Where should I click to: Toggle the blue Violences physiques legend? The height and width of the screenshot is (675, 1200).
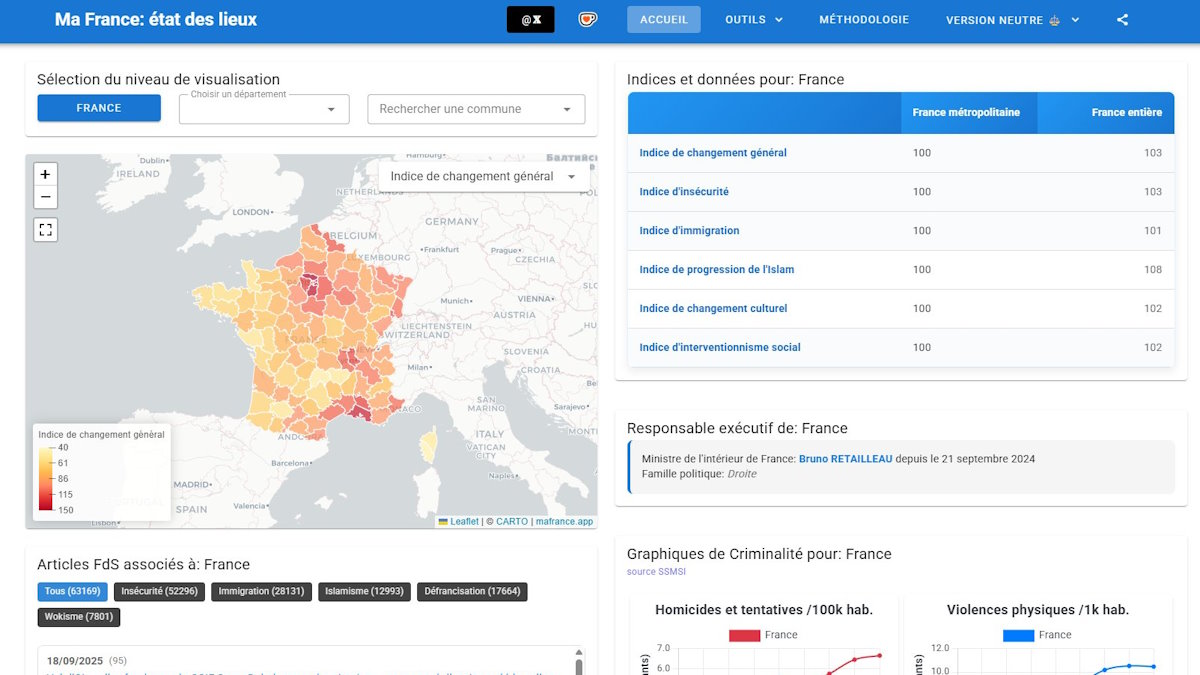coord(1017,635)
